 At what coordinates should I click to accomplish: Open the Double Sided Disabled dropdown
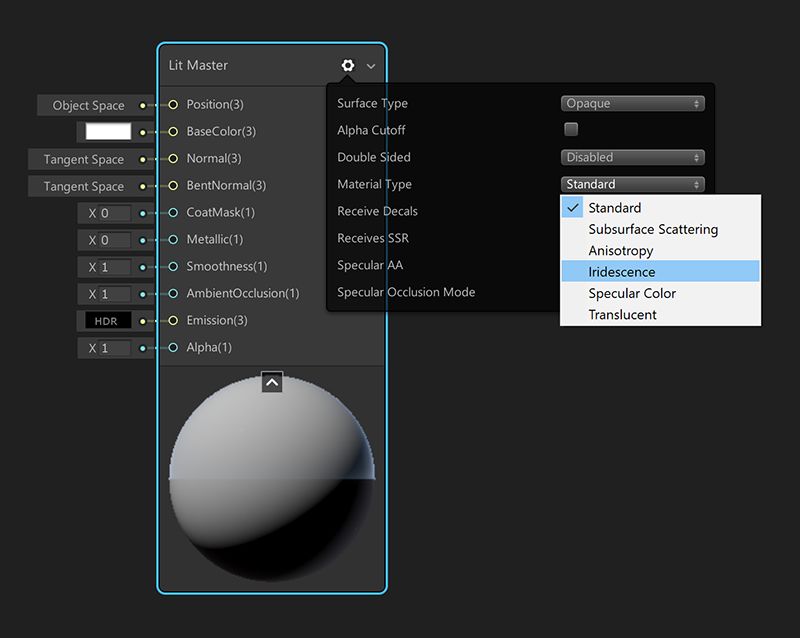(x=633, y=157)
